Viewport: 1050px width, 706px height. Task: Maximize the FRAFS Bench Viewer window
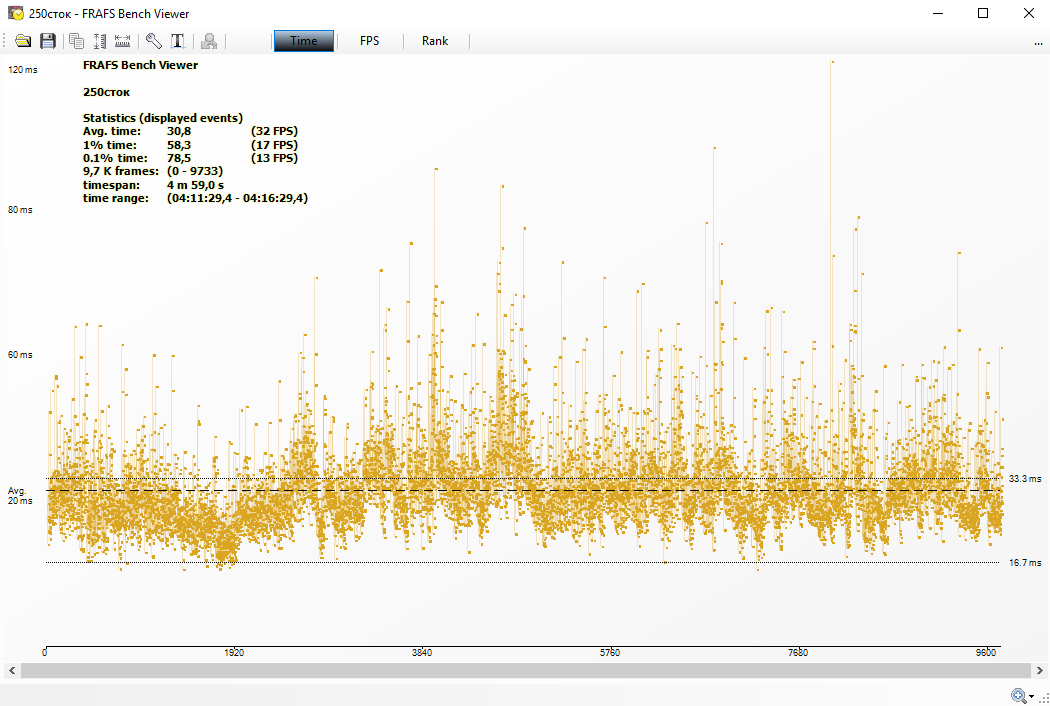[983, 14]
